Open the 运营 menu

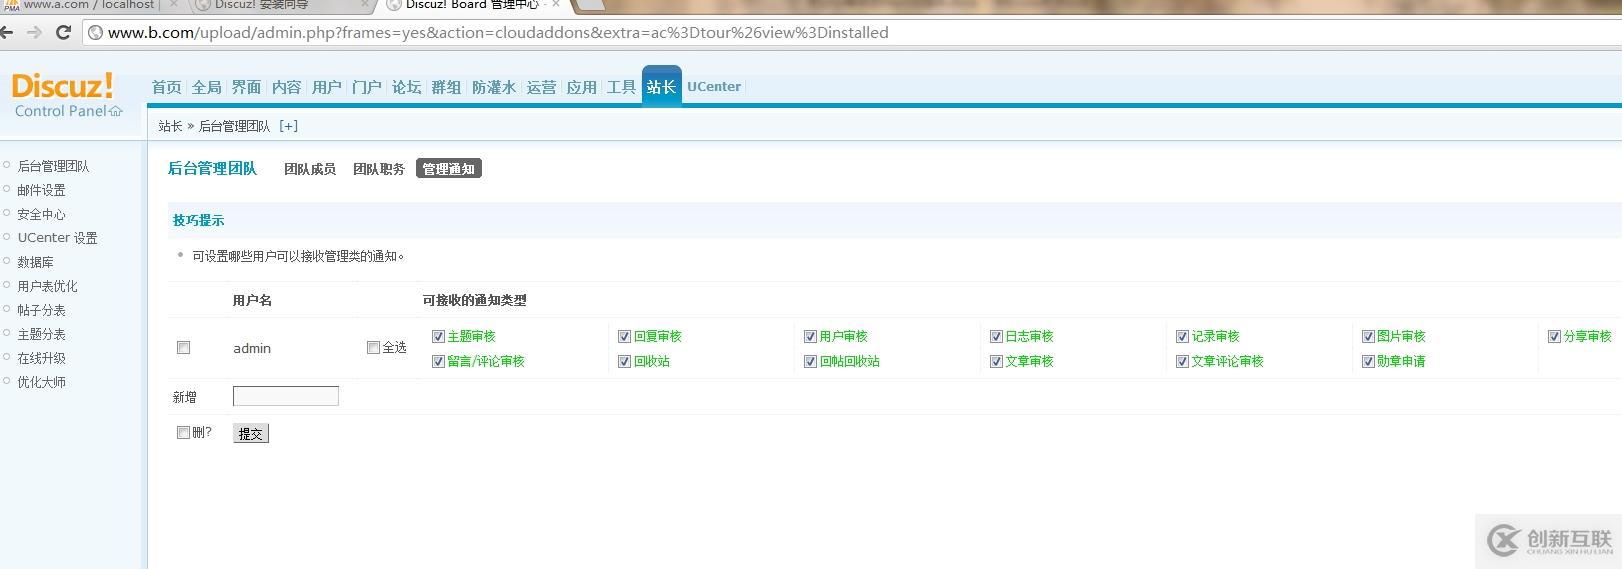tap(541, 87)
